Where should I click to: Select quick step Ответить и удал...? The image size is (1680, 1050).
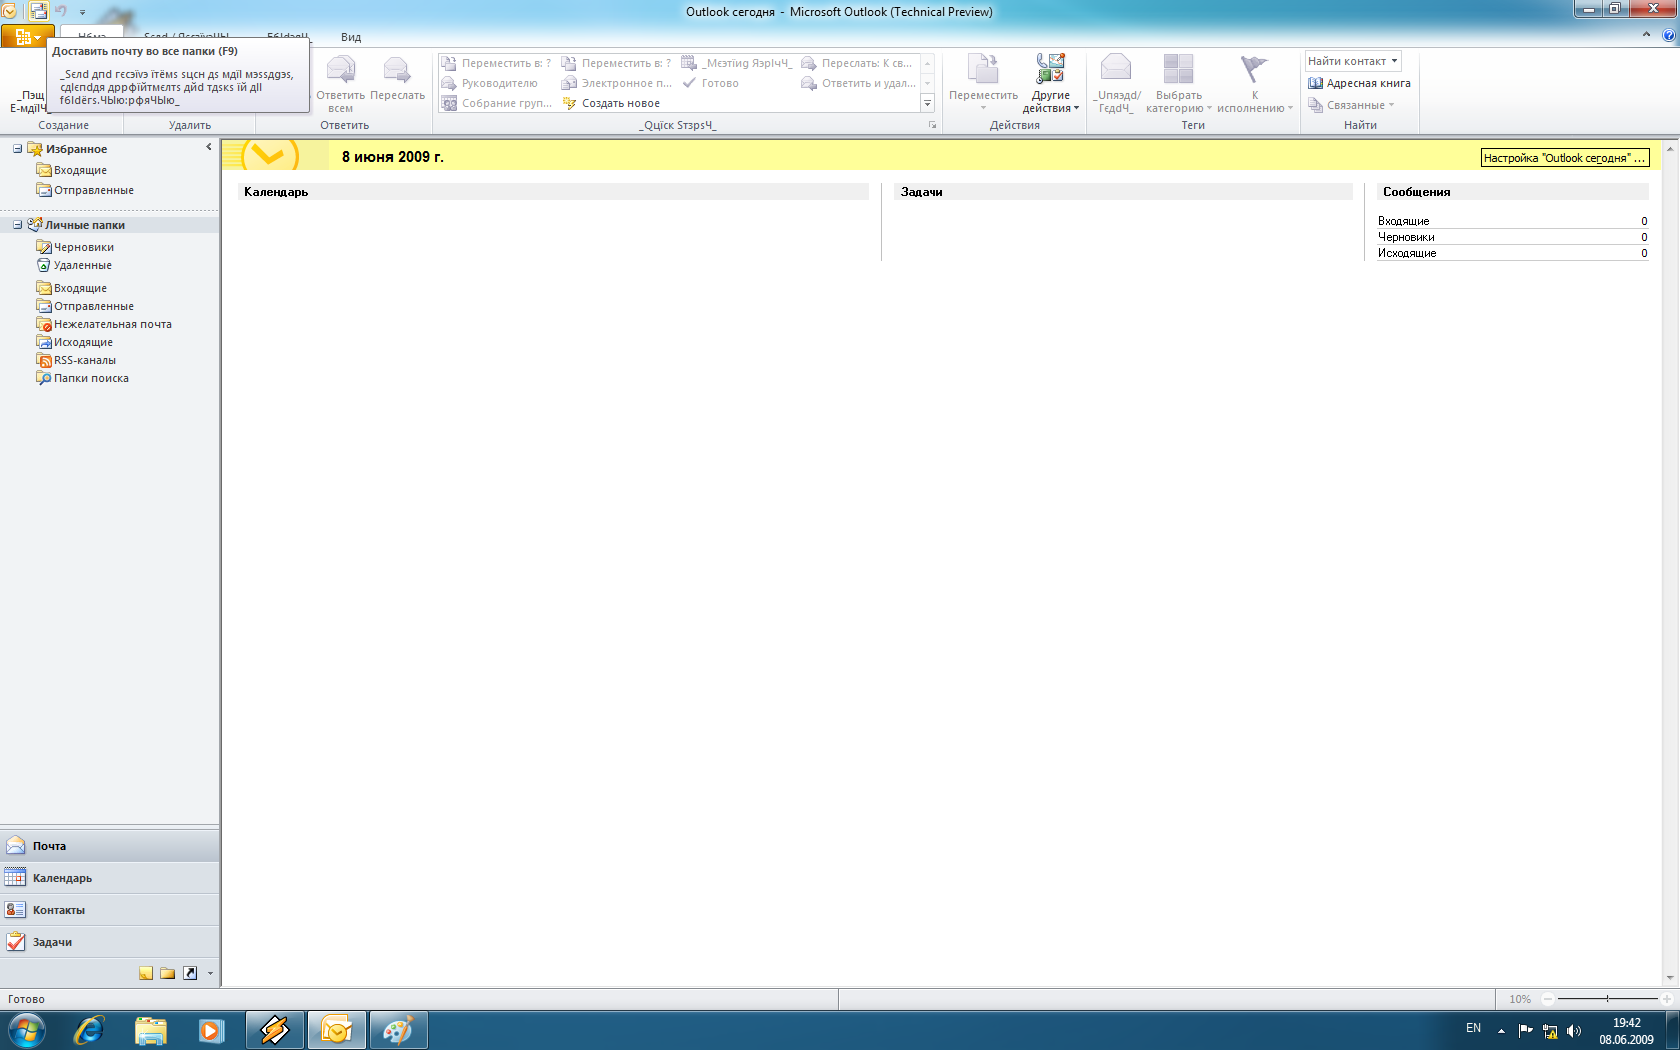(859, 83)
